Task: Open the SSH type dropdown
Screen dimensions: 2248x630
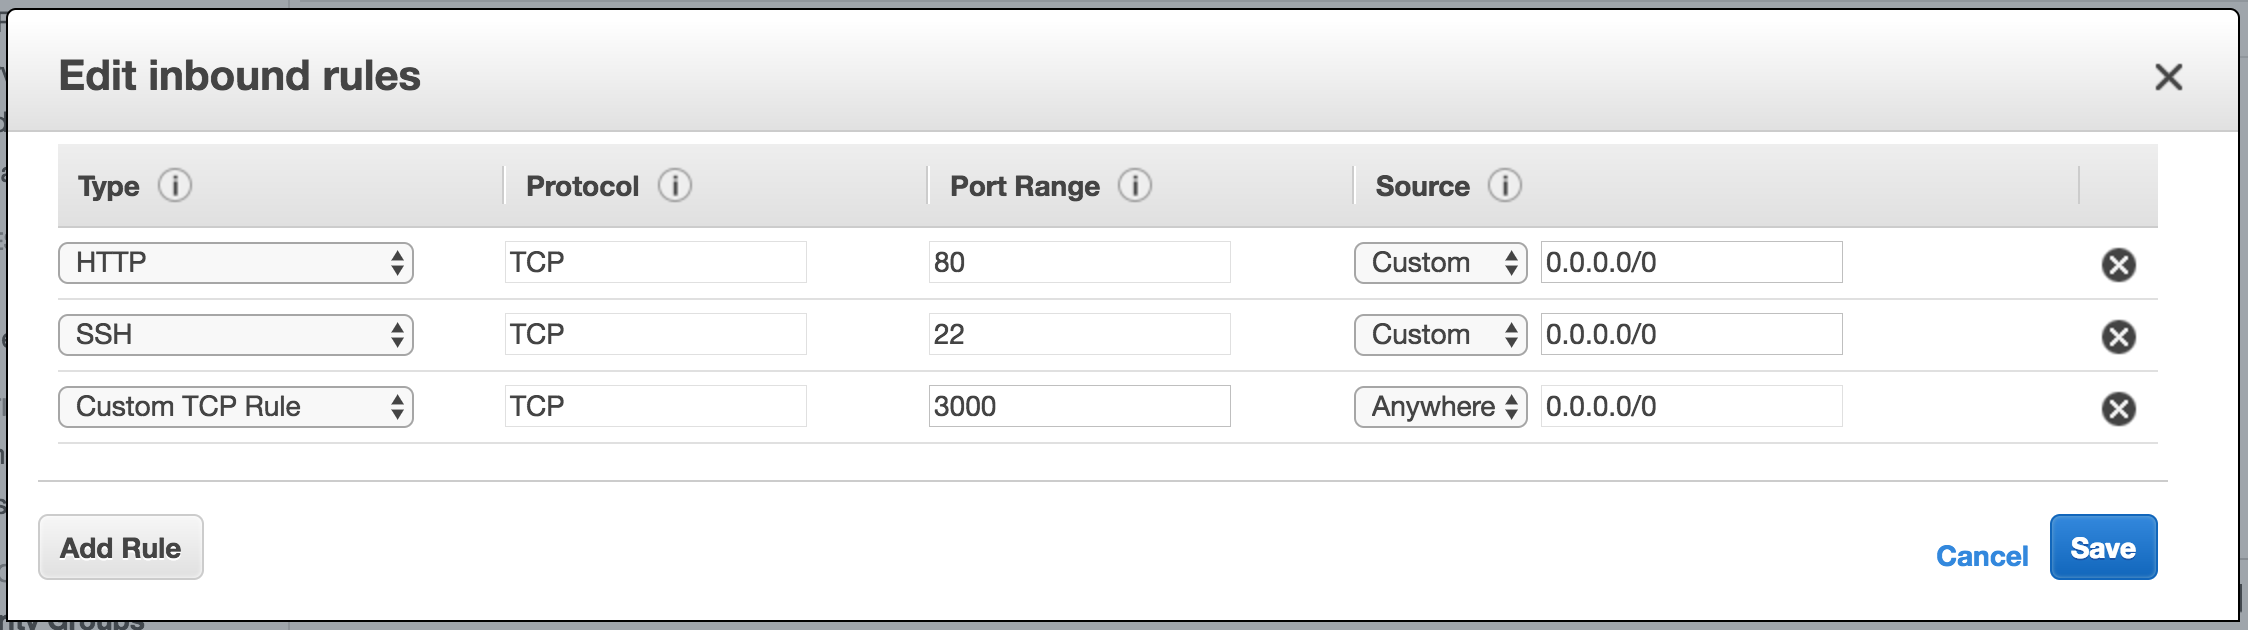Action: tap(236, 335)
